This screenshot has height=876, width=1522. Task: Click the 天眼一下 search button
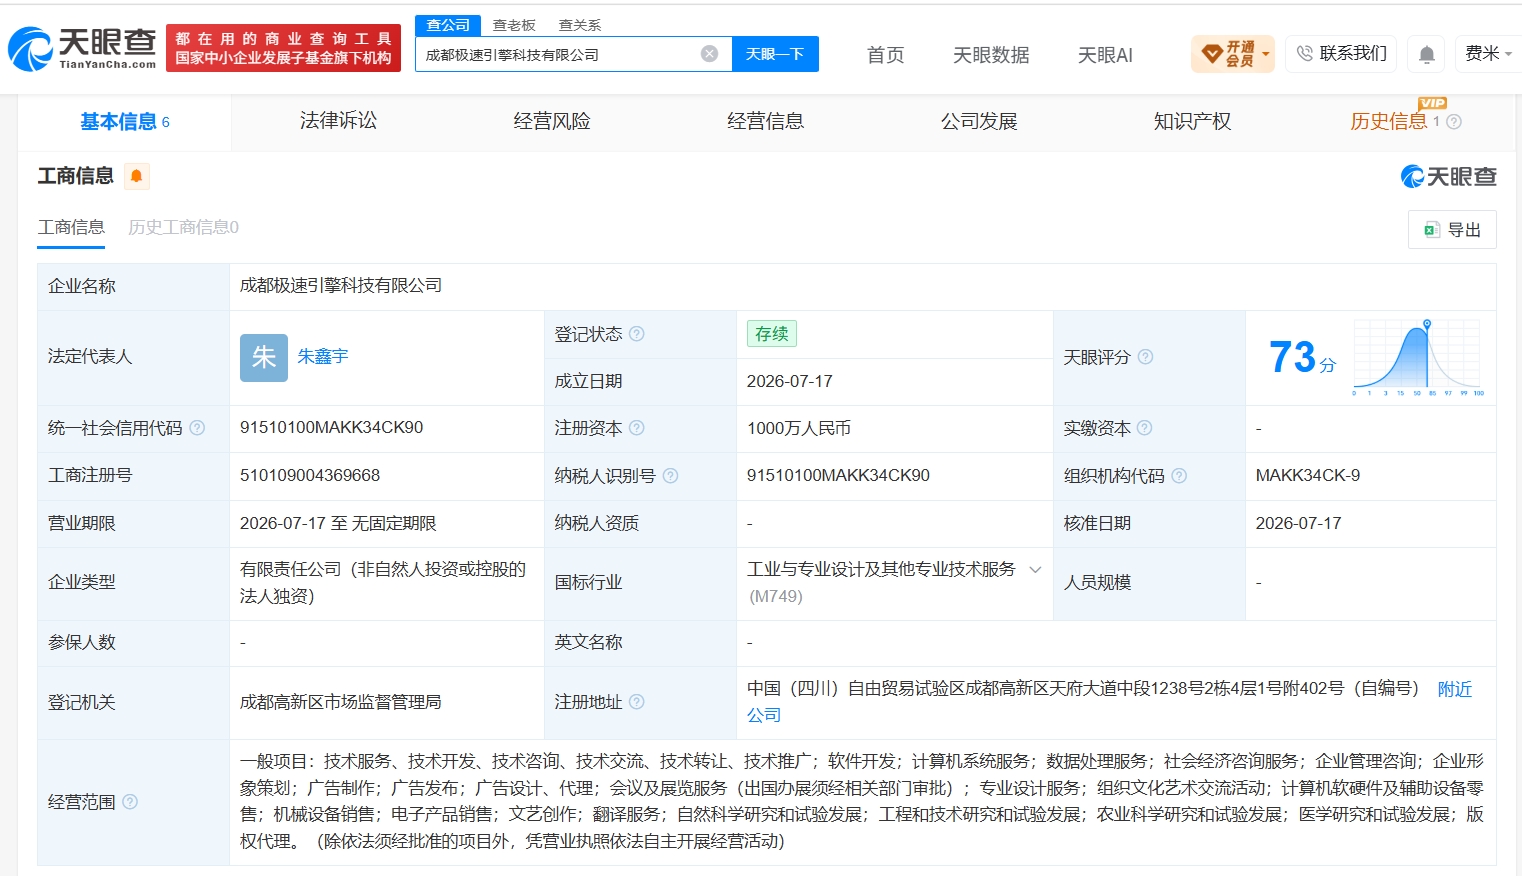pos(775,54)
